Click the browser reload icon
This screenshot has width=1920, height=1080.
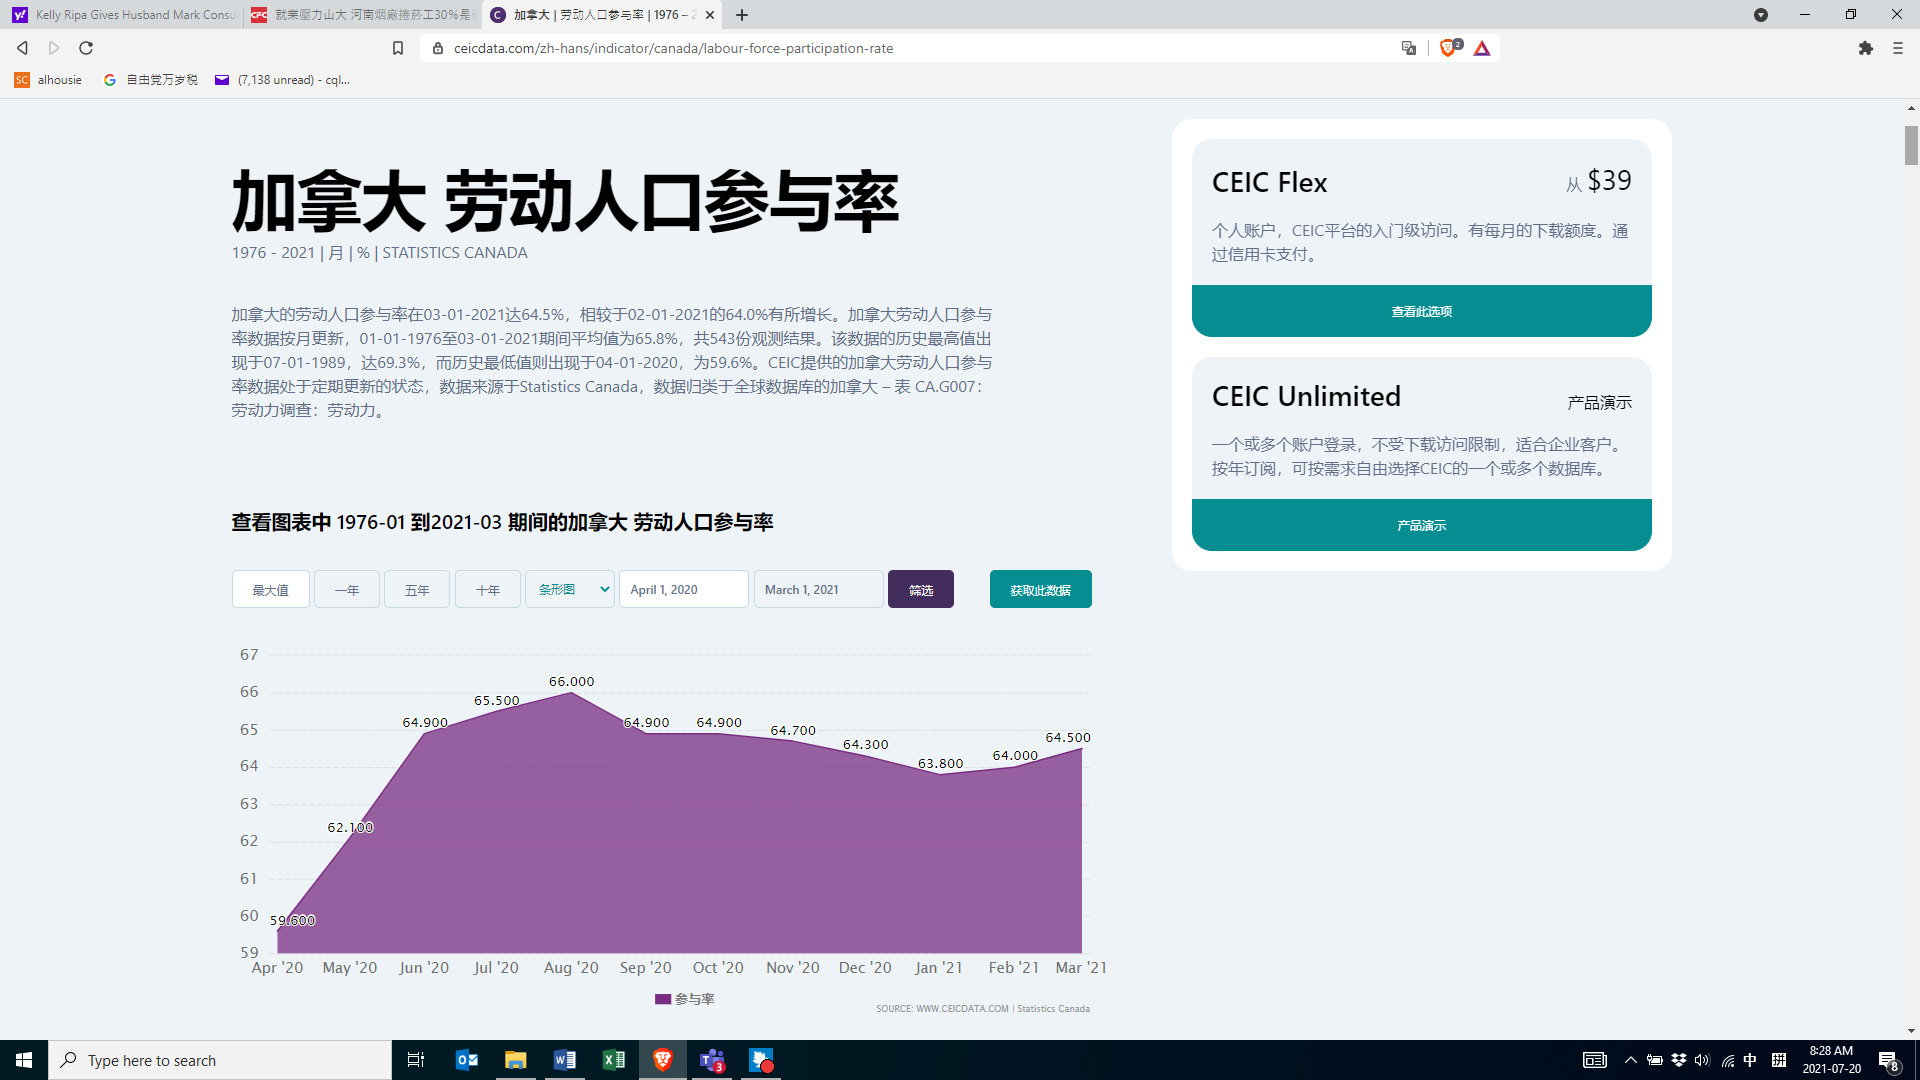(86, 48)
